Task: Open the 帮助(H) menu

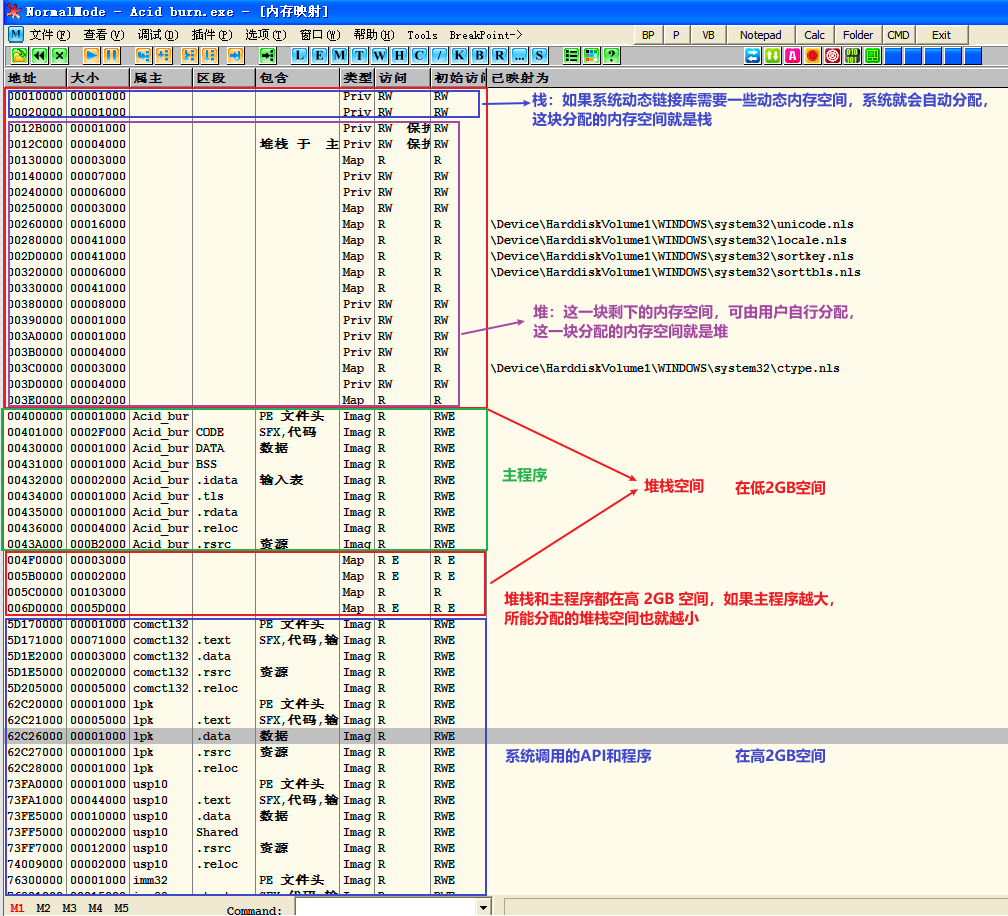Action: 374,35
